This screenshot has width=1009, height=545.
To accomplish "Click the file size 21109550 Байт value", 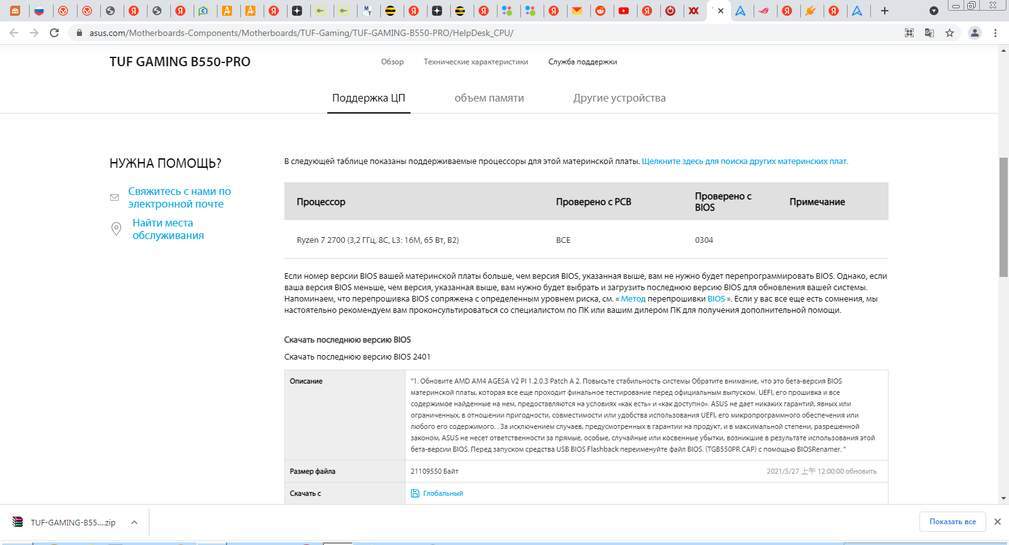I will (x=434, y=472).
